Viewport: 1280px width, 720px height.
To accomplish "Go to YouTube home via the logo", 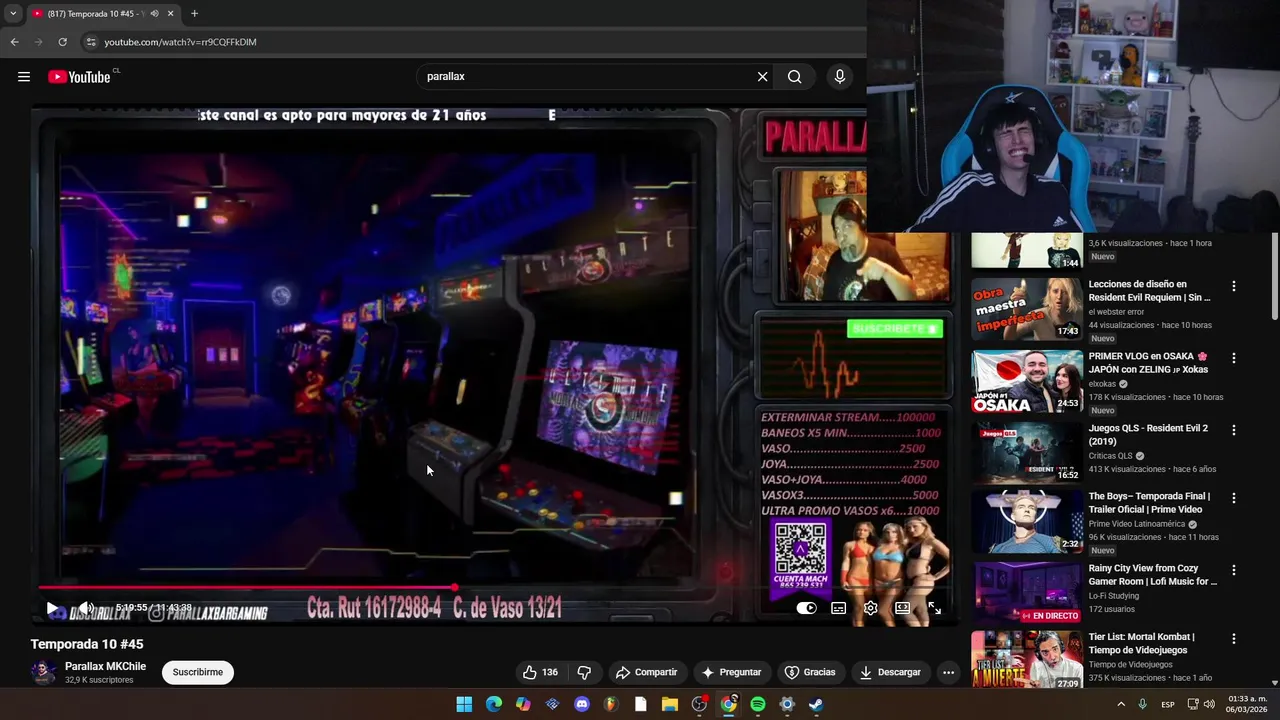I will 79,77.
